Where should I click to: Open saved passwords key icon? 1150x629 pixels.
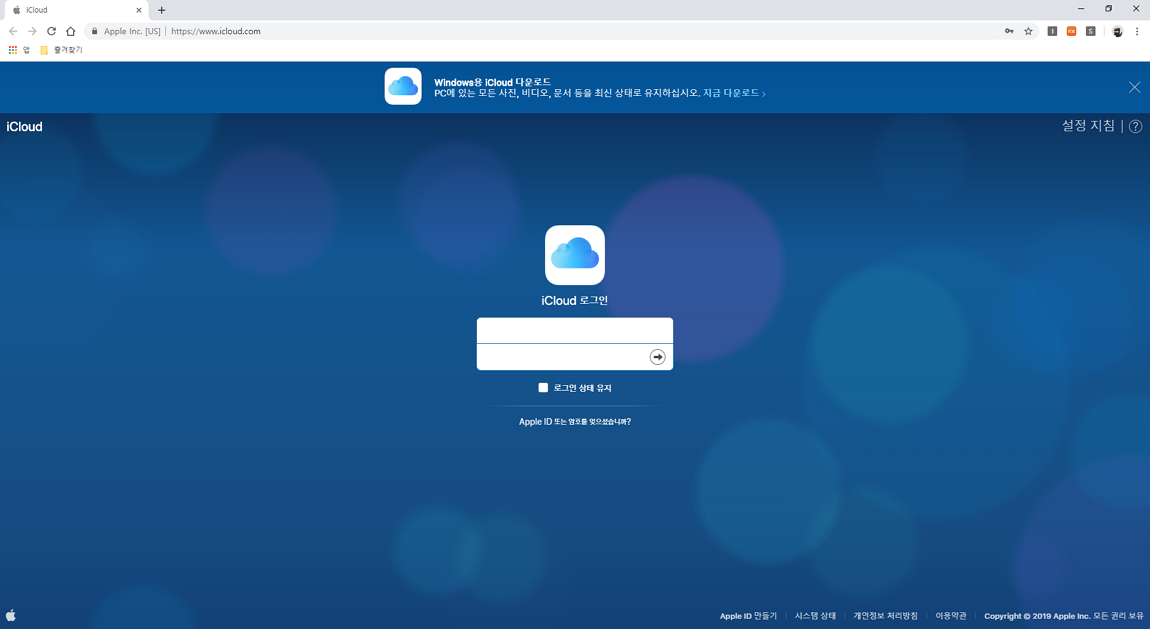click(1009, 31)
